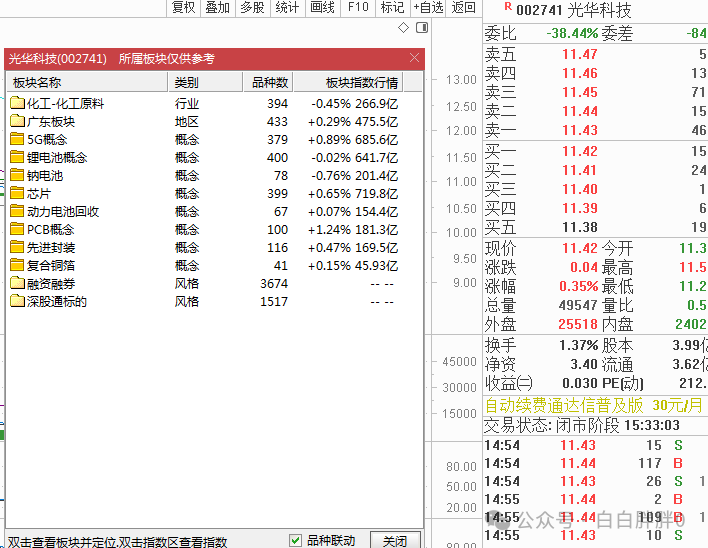Click the 返回 toolbar button

[464, 8]
